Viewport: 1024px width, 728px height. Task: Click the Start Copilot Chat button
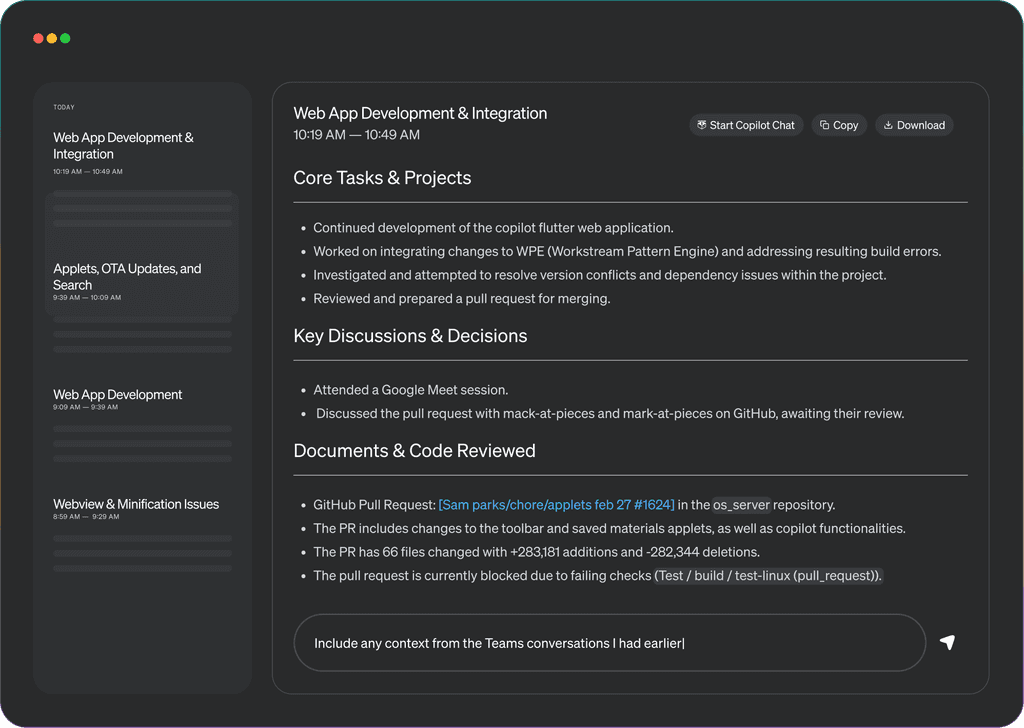pyautogui.click(x=746, y=125)
